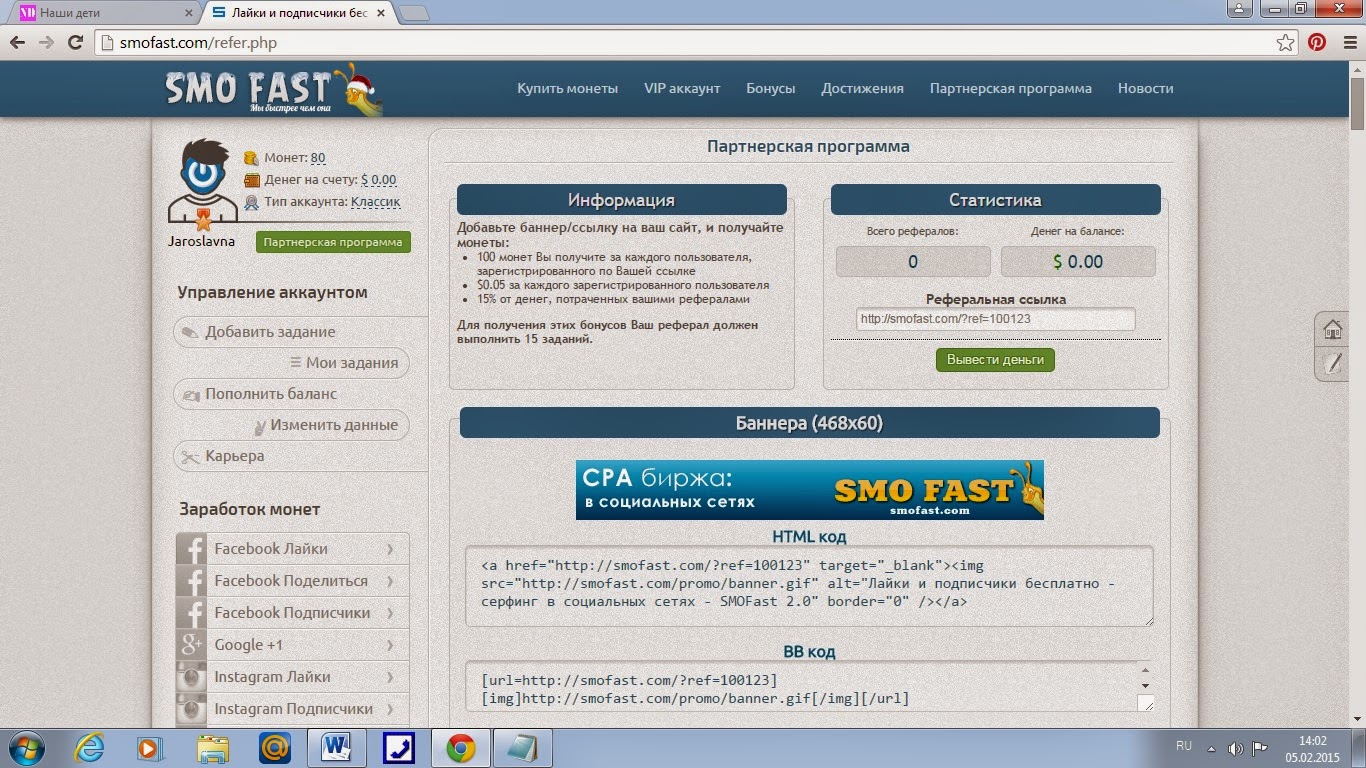Image resolution: width=1366 pixels, height=768 pixels.
Task: Click the gold coins icon next to Монет
Action: click(252, 158)
